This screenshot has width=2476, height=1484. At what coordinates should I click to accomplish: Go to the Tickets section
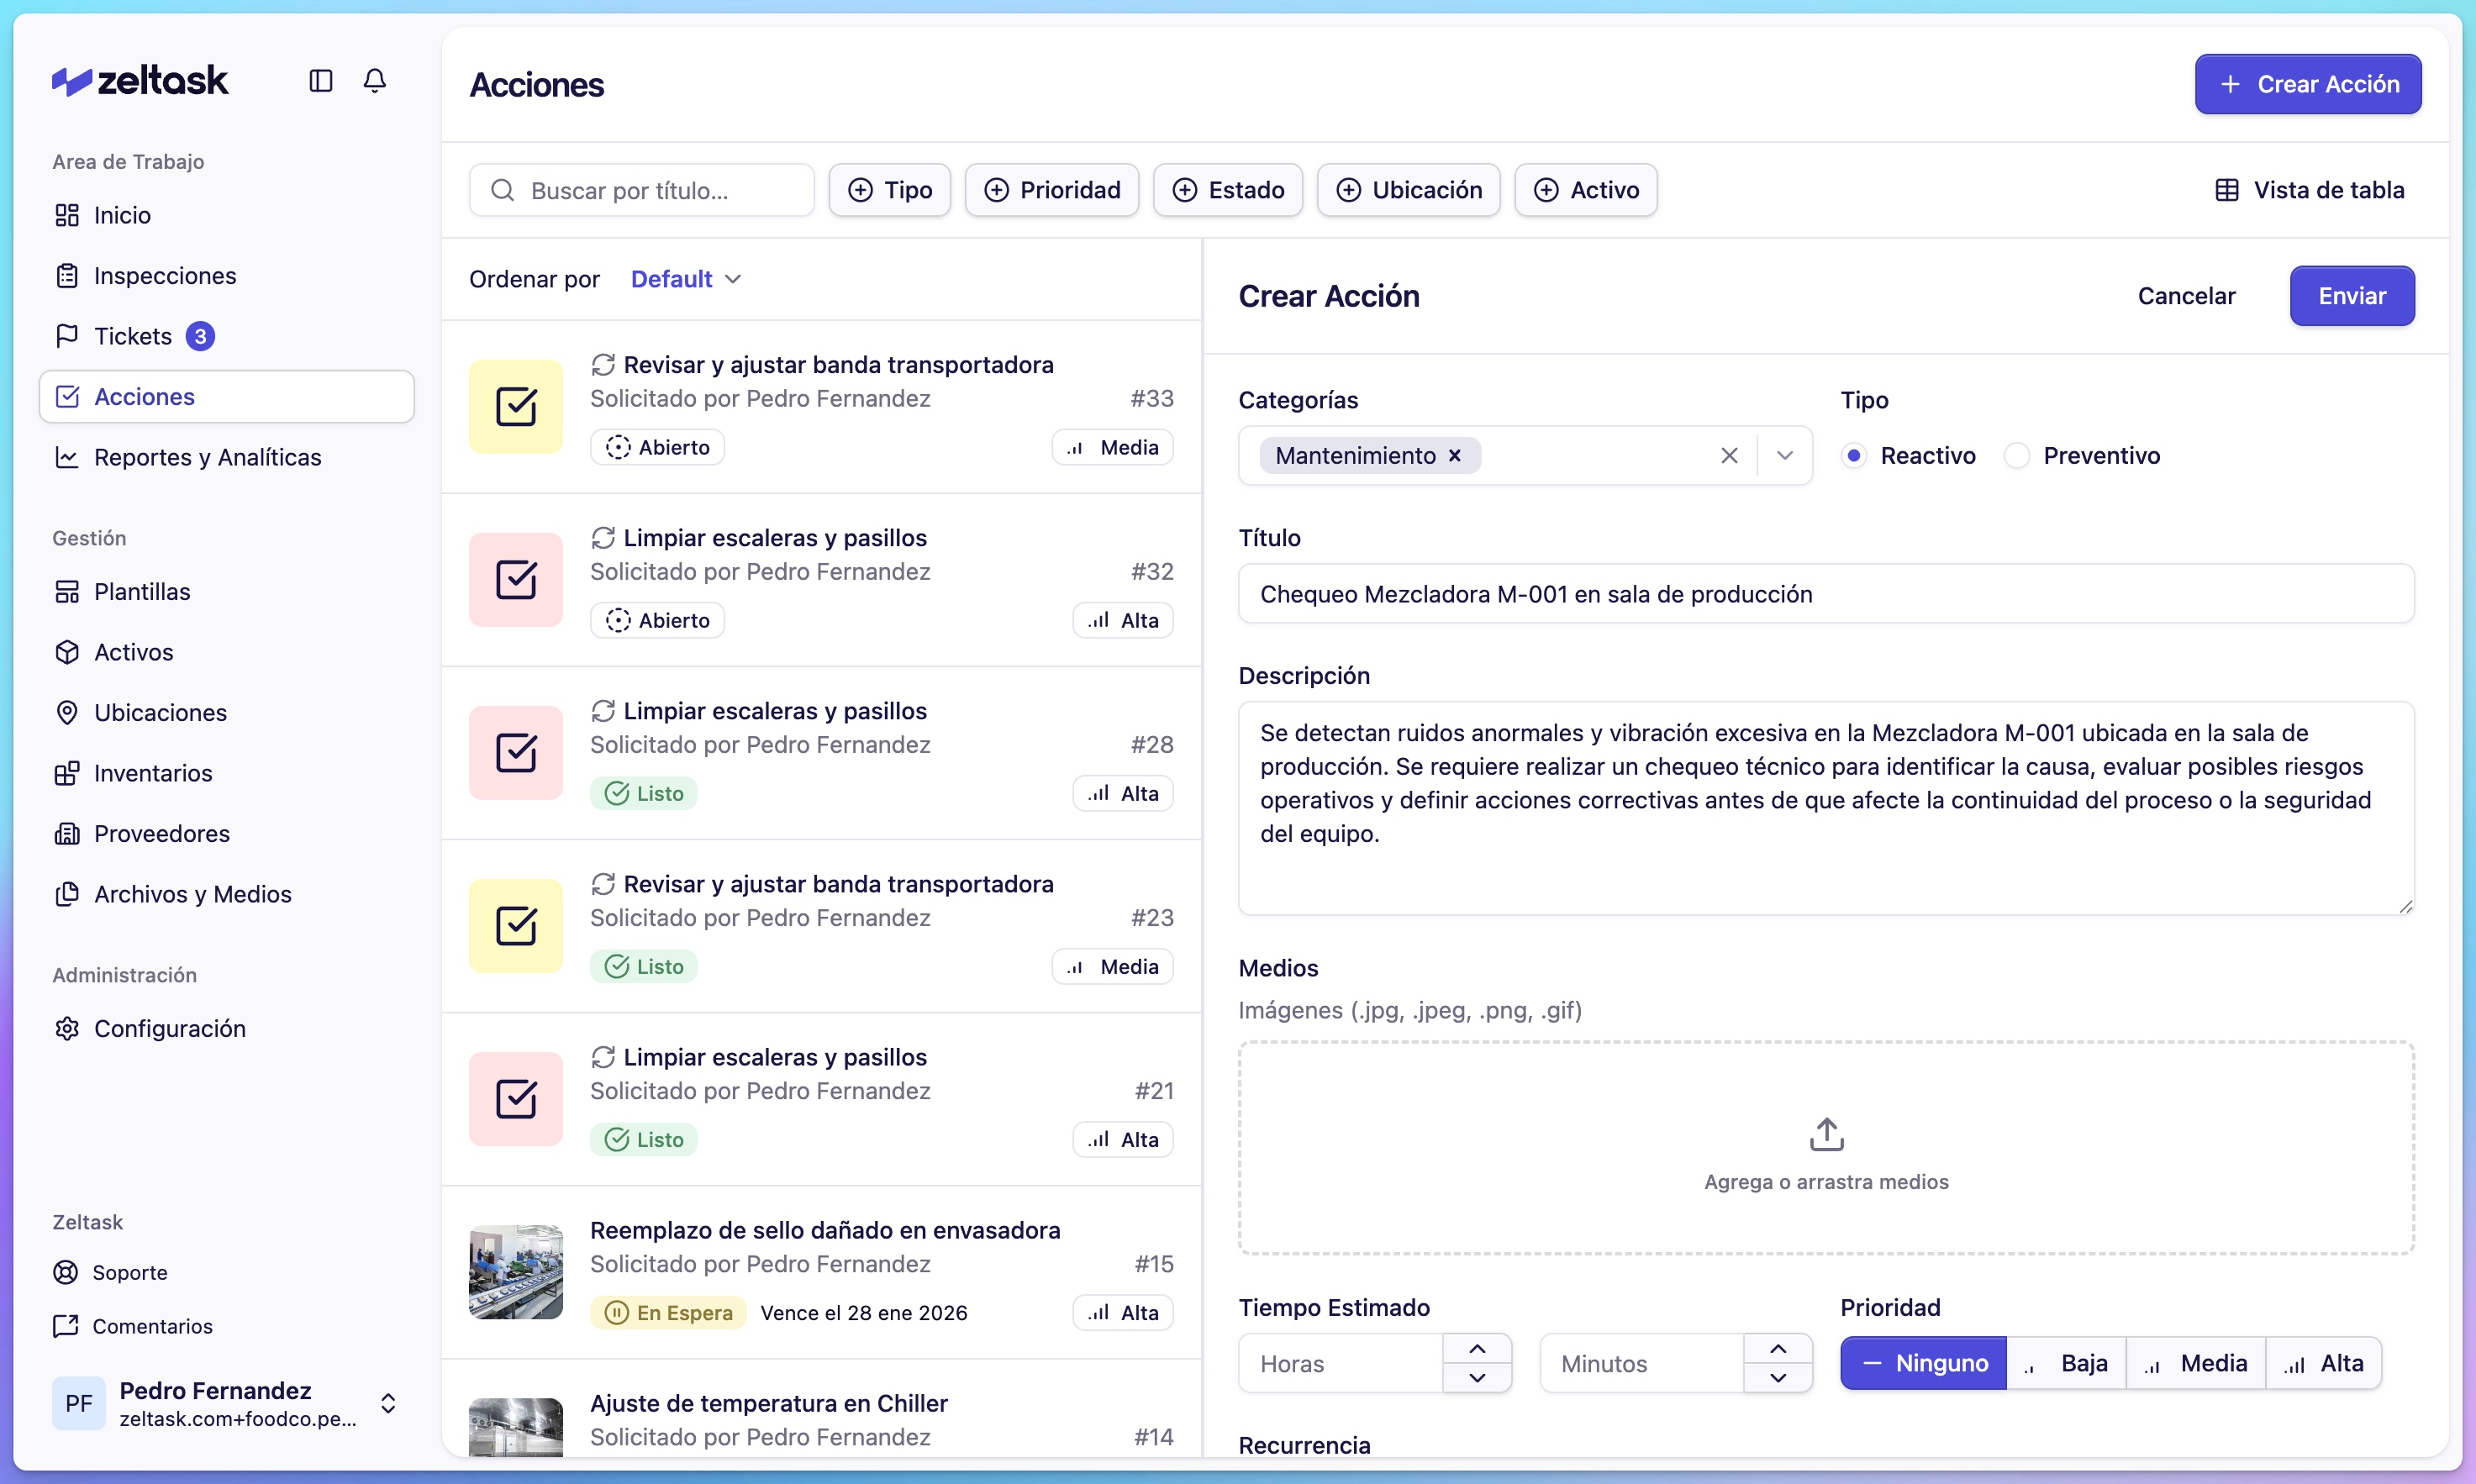pos(133,335)
